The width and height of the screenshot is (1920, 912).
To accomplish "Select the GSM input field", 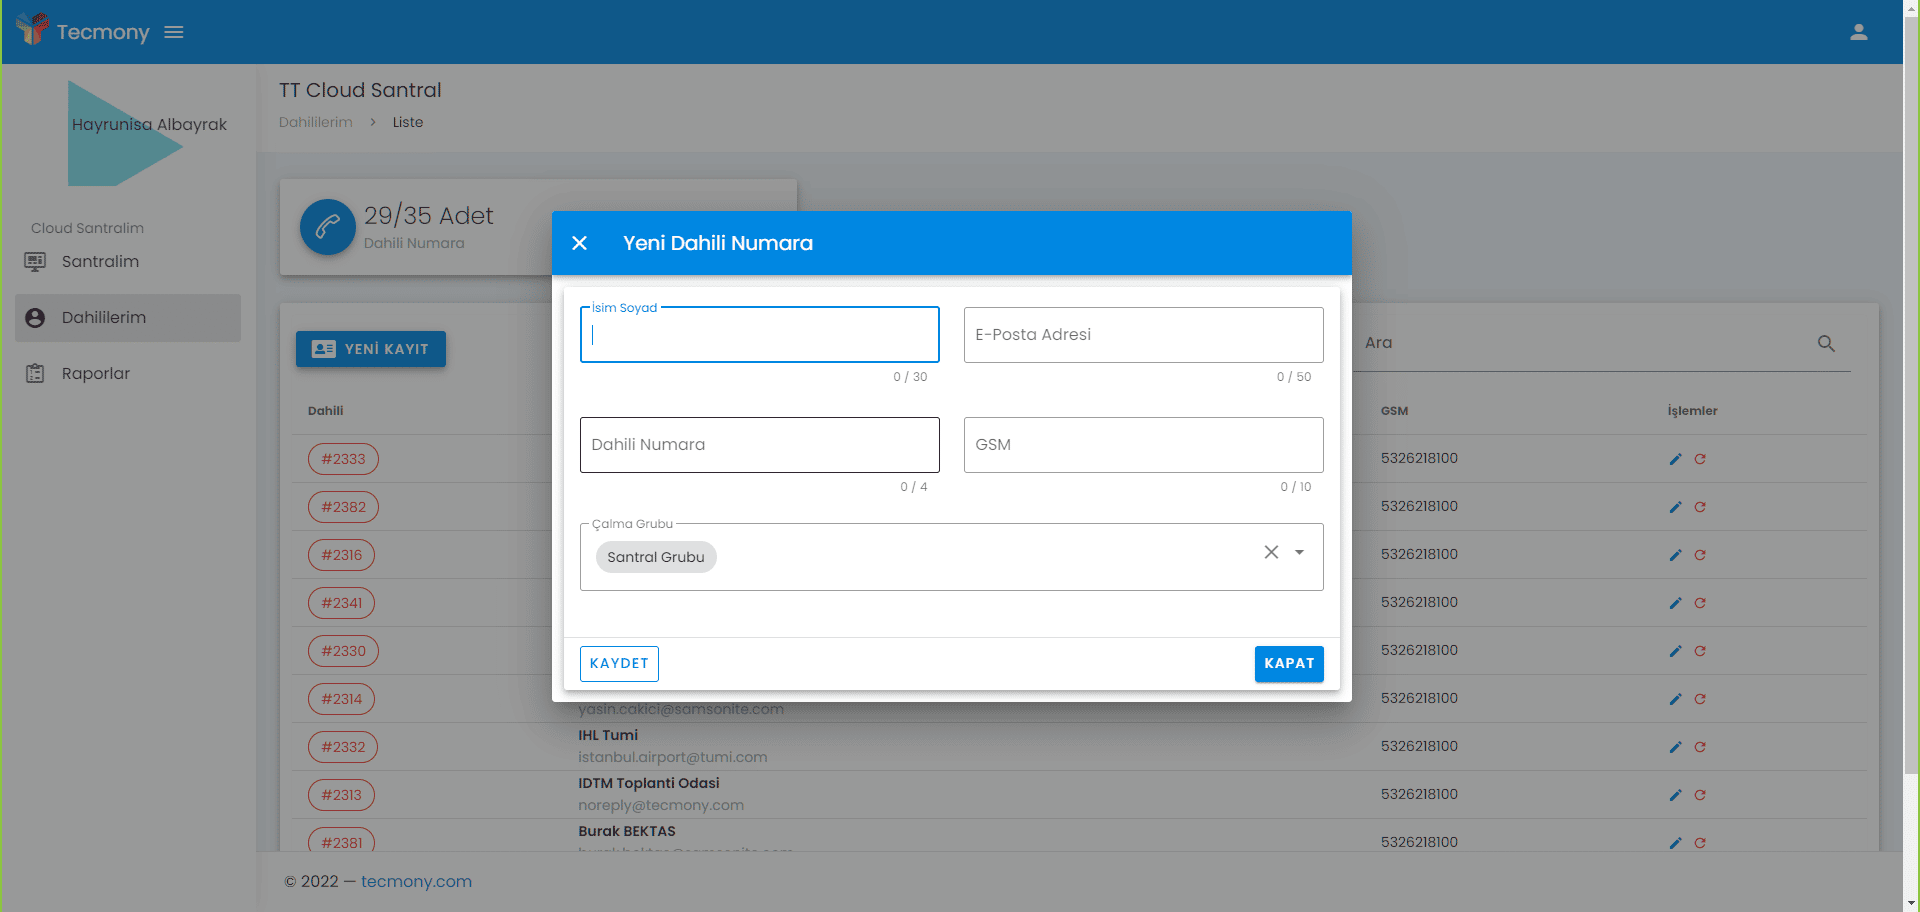I will [x=1144, y=444].
